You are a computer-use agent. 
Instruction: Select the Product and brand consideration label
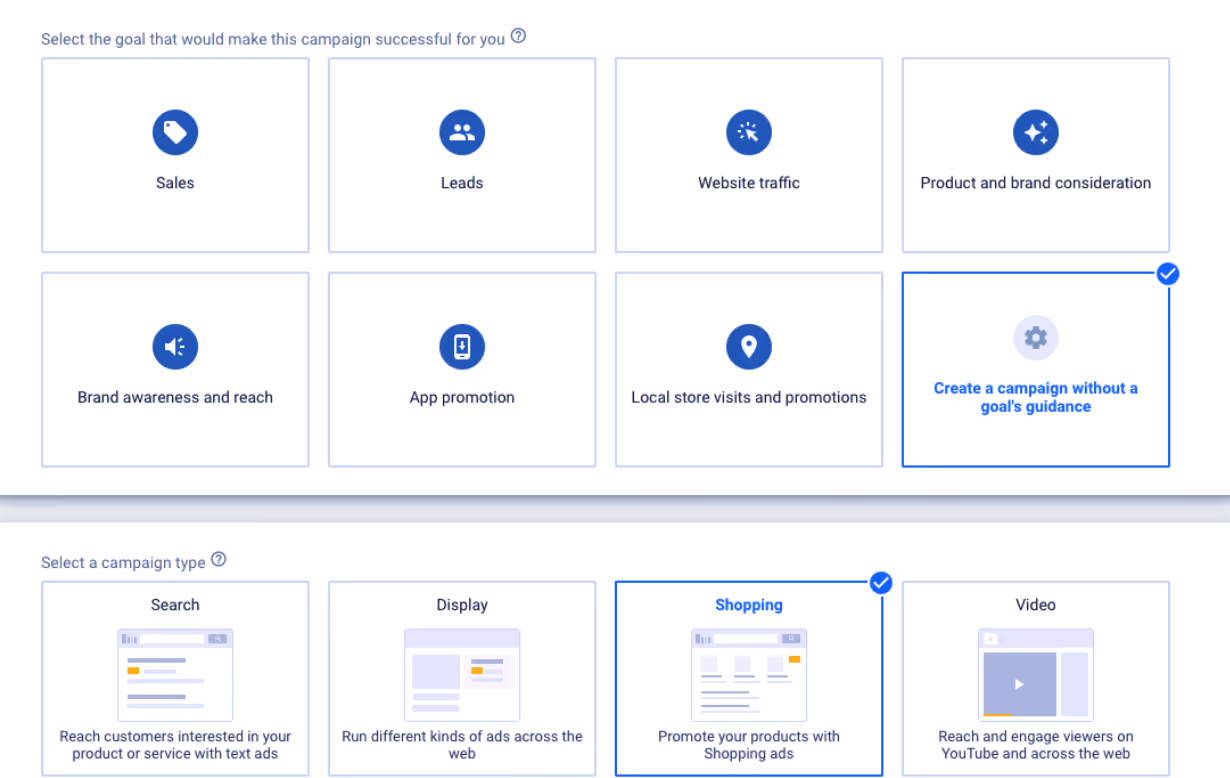click(x=1036, y=183)
